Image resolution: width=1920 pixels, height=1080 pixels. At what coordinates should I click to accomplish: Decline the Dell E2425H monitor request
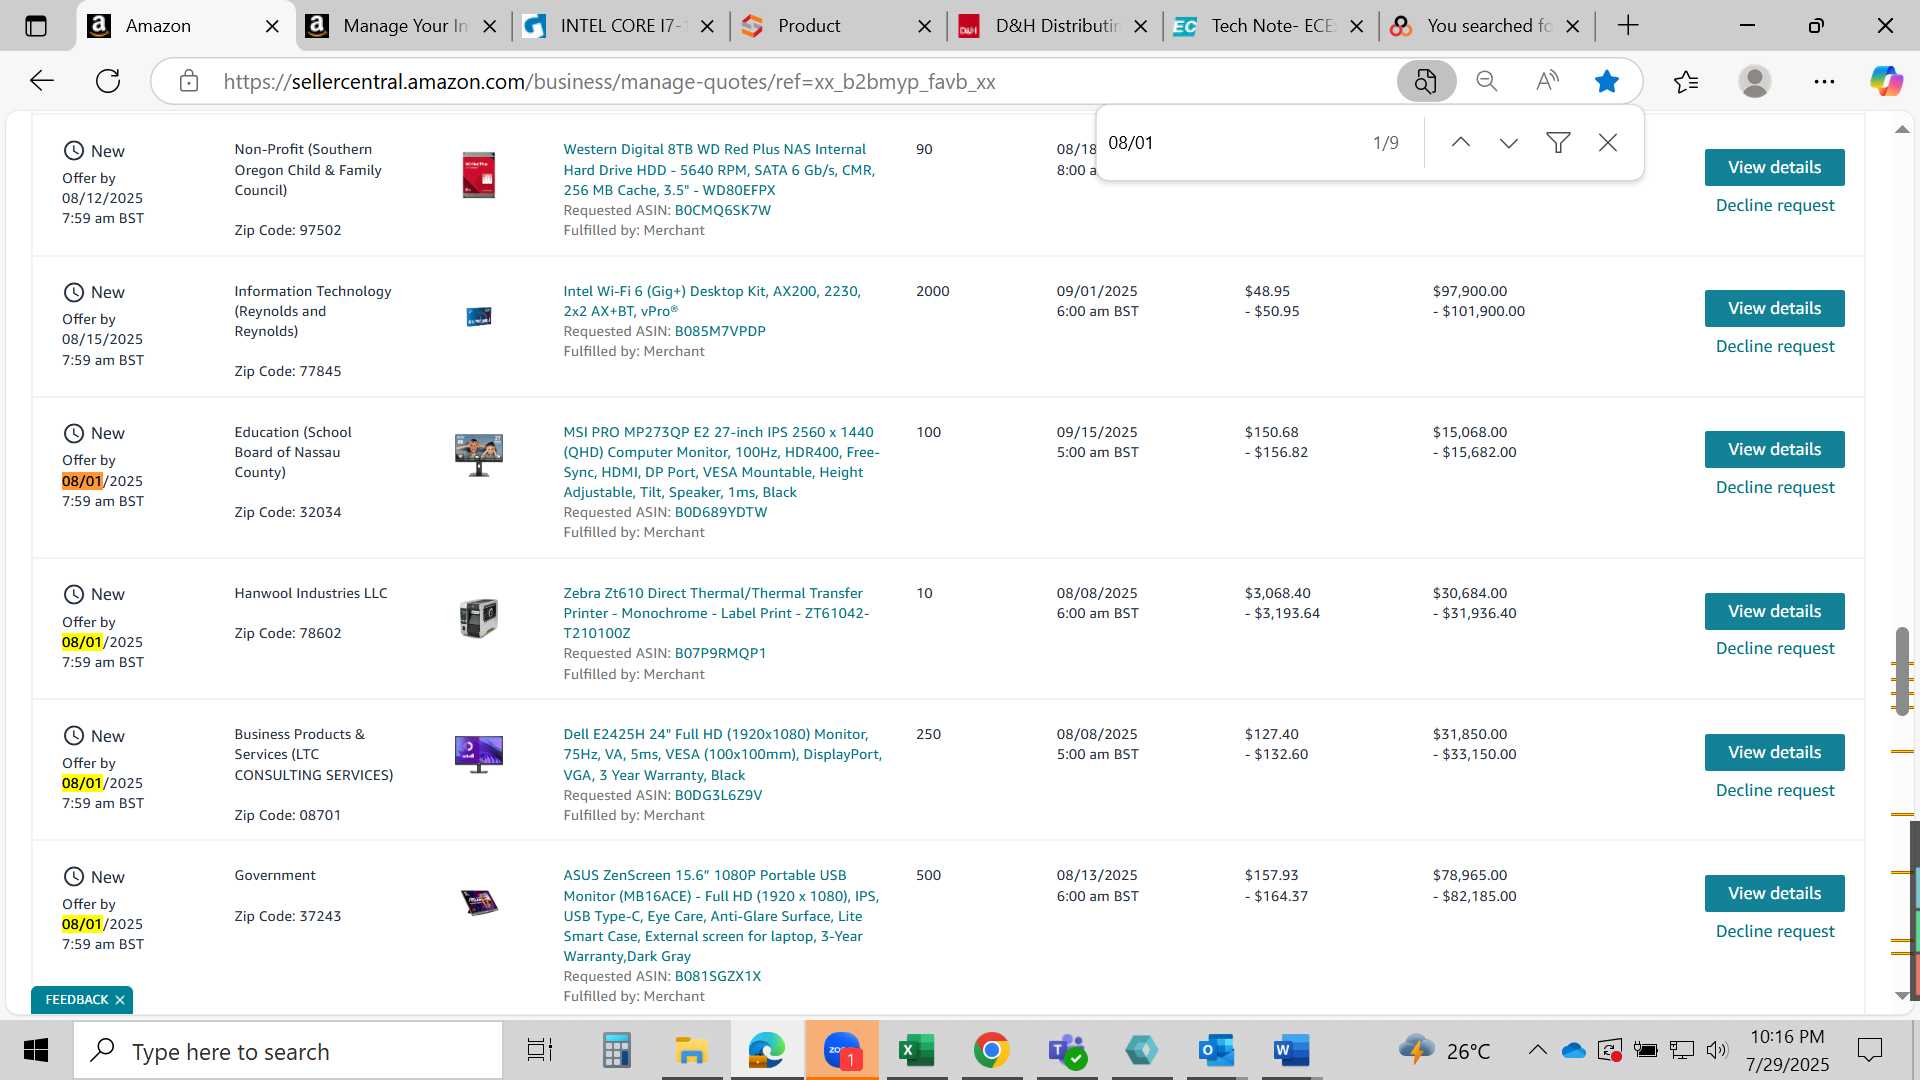coord(1775,790)
